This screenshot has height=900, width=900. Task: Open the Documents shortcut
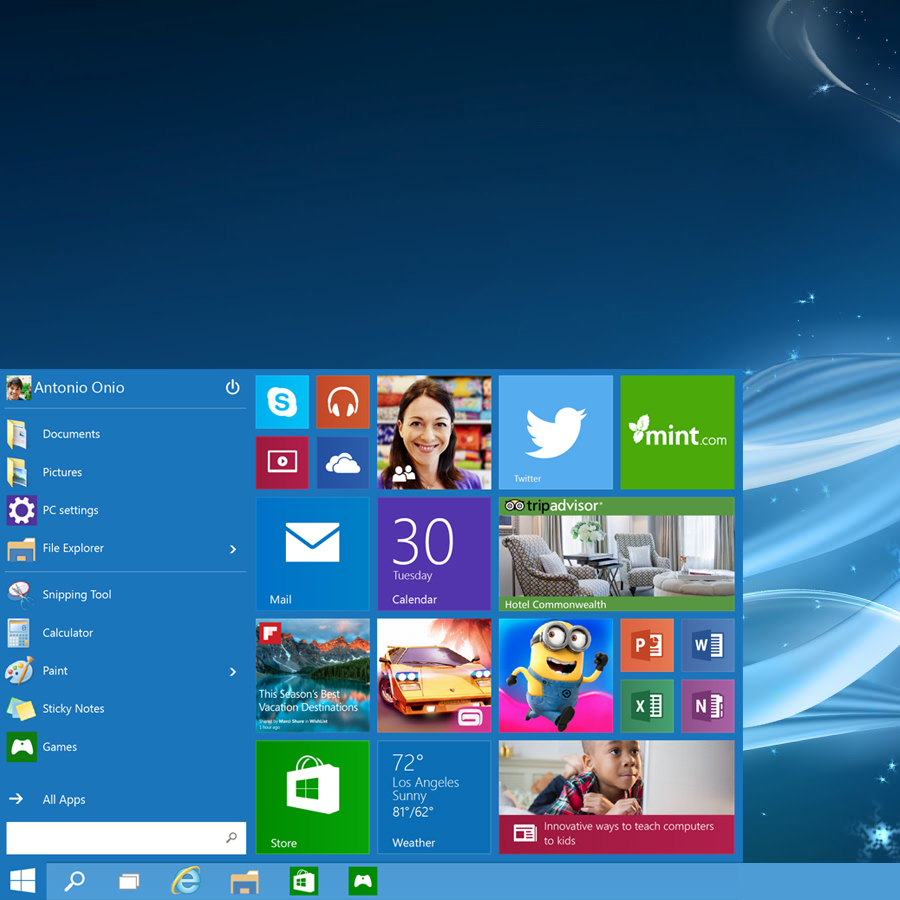[70, 434]
